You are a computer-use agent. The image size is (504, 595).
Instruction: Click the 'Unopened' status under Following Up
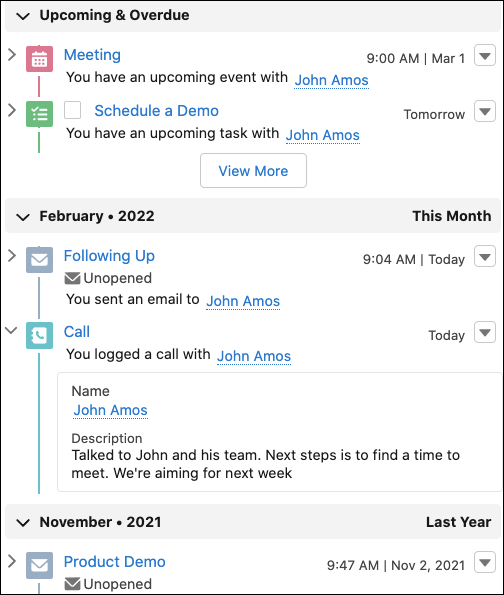[x=118, y=278]
